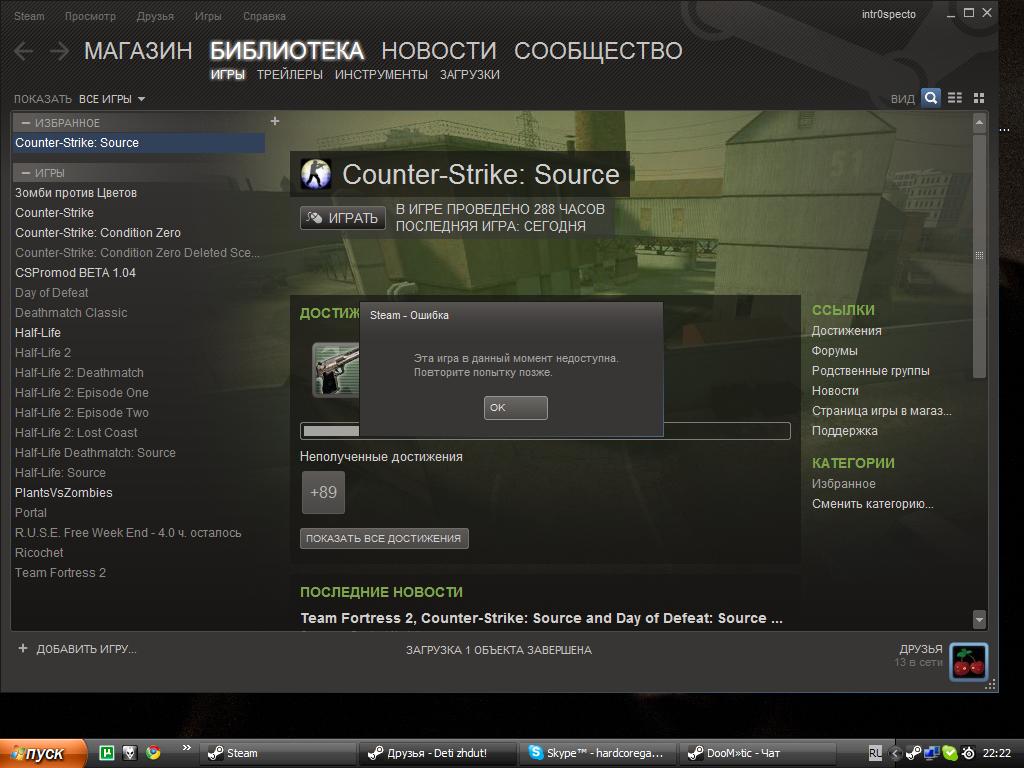Open the Игры menu
The width and height of the screenshot is (1024, 768).
point(208,16)
